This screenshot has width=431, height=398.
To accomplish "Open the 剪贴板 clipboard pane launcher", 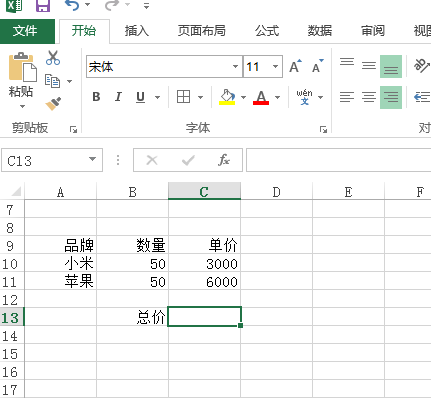I will [x=73, y=130].
